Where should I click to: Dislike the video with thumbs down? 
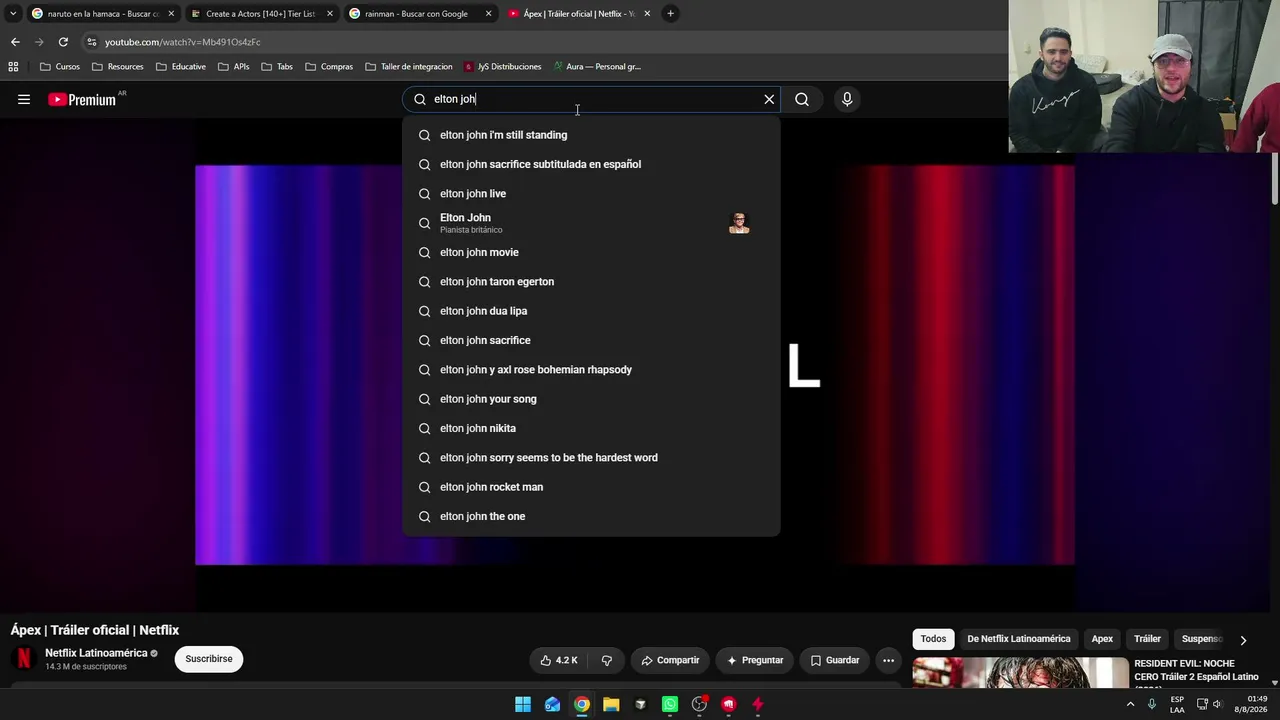point(606,660)
